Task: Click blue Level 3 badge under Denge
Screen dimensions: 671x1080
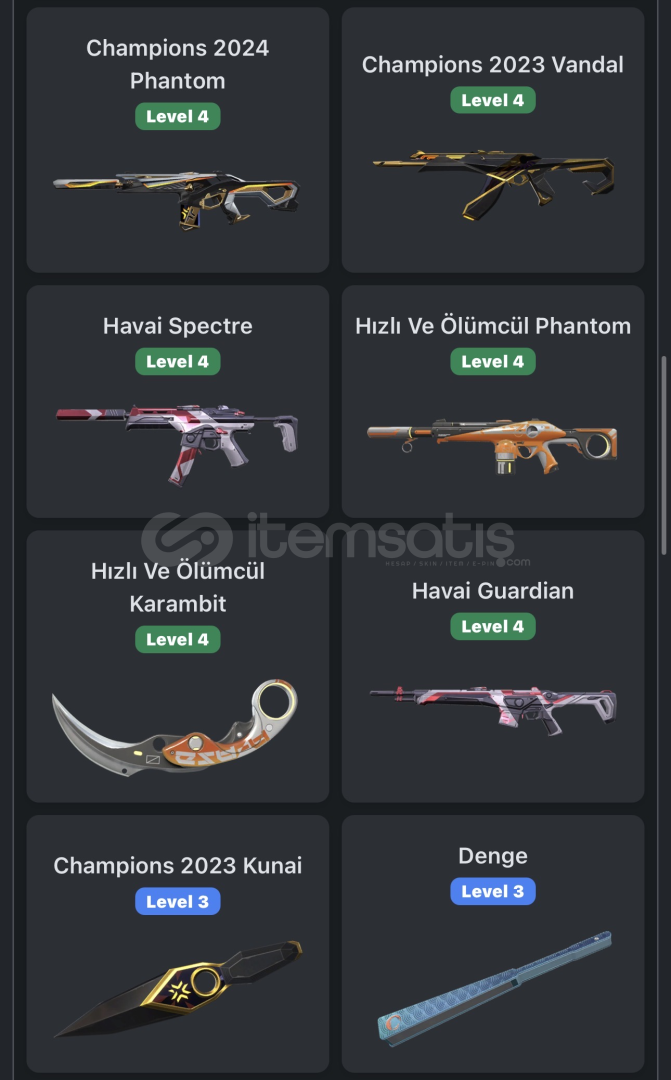Action: [x=493, y=891]
